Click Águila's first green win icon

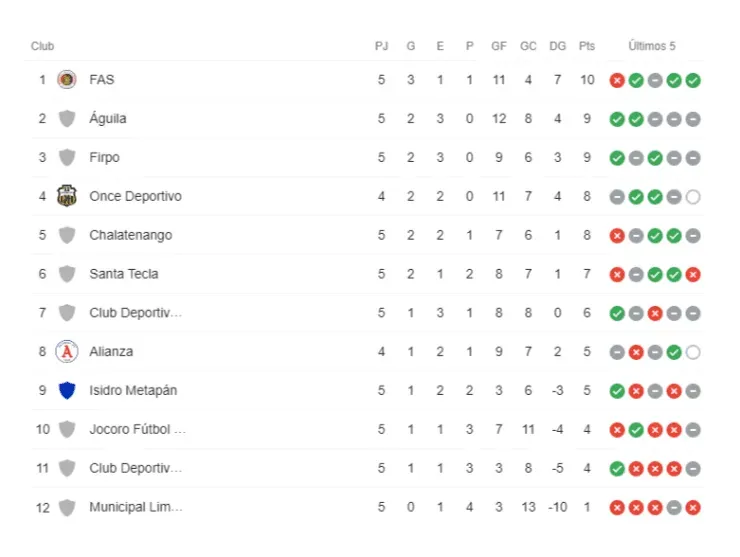click(617, 119)
